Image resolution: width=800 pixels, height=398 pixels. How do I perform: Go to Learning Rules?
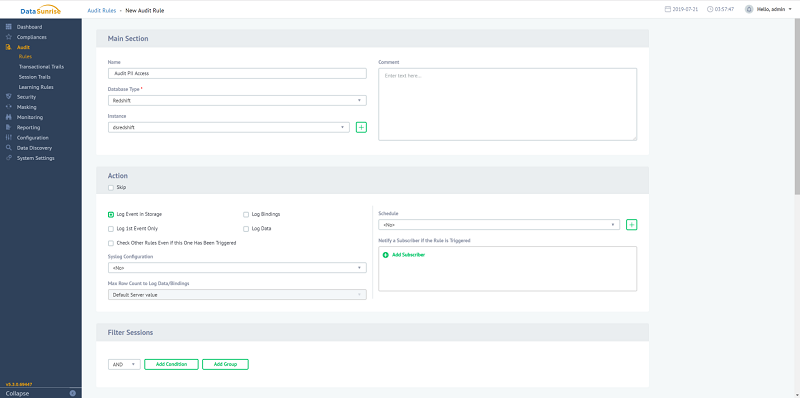[36, 87]
